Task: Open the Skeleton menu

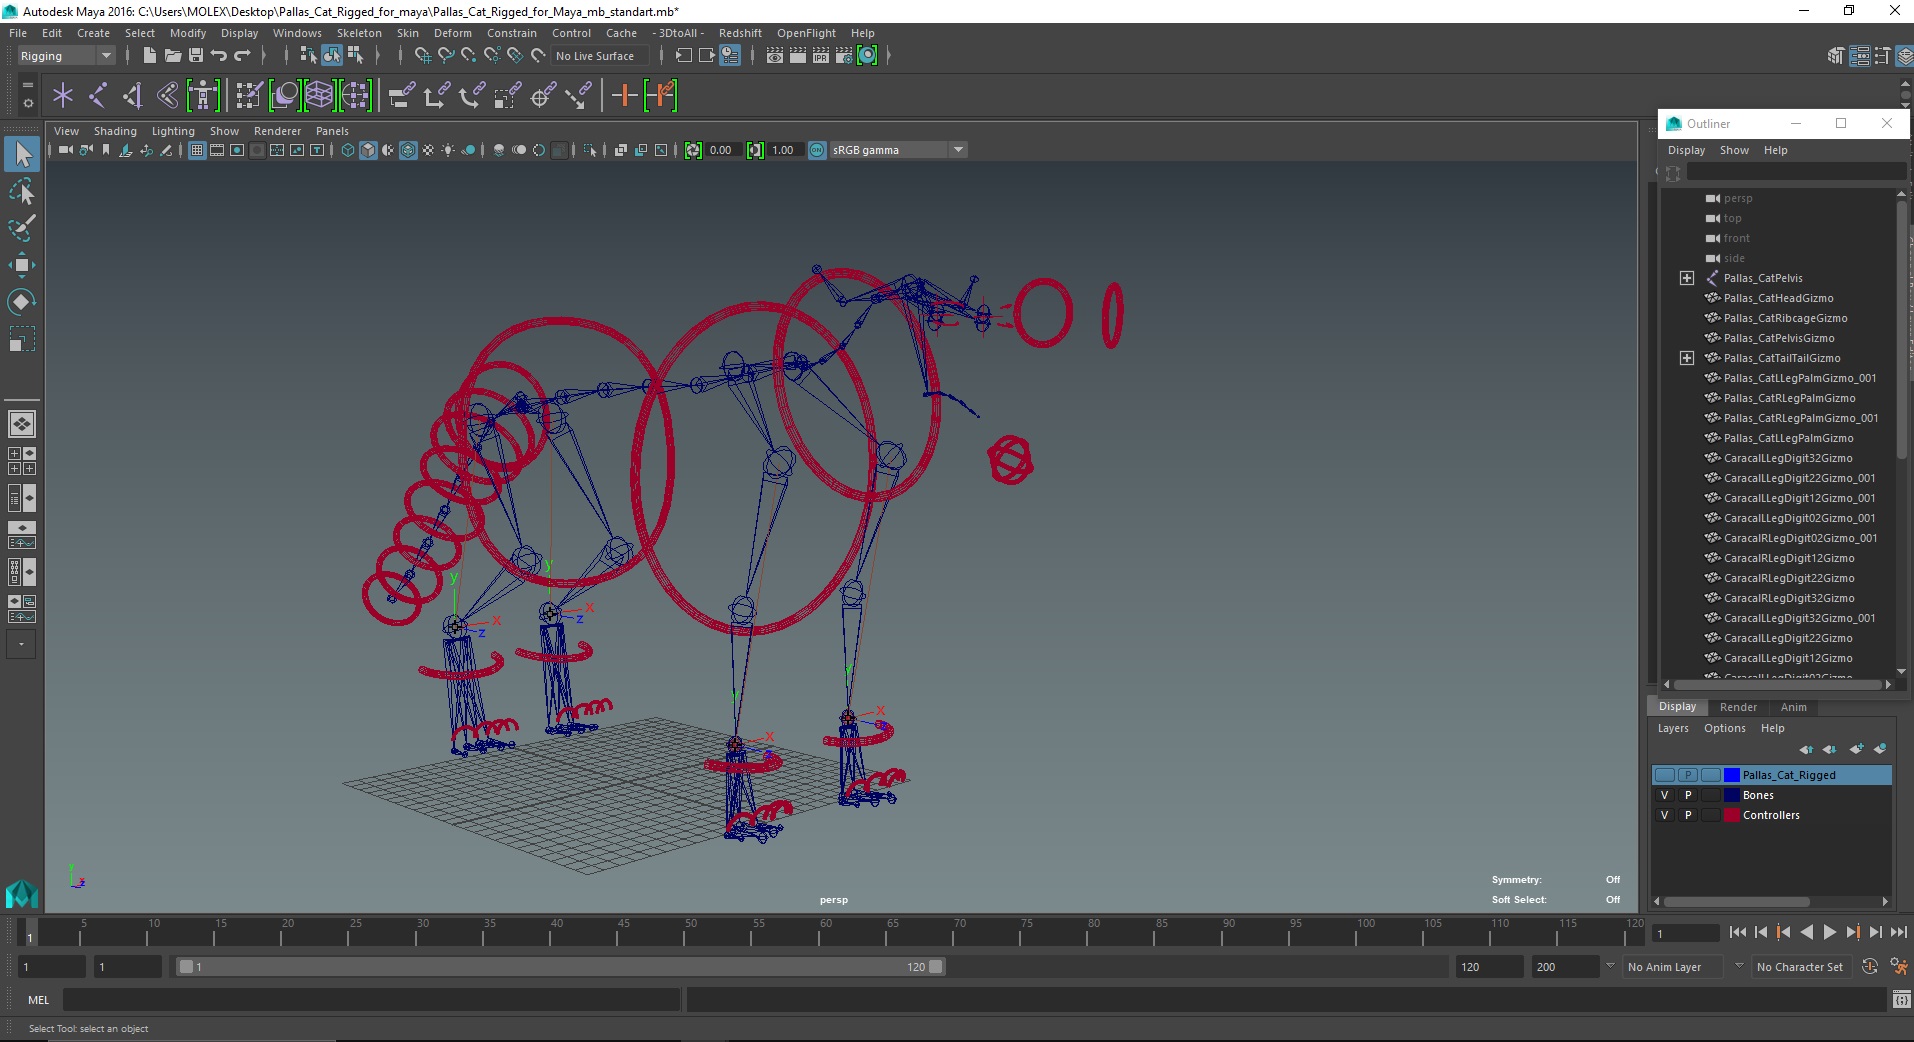Action: [359, 33]
